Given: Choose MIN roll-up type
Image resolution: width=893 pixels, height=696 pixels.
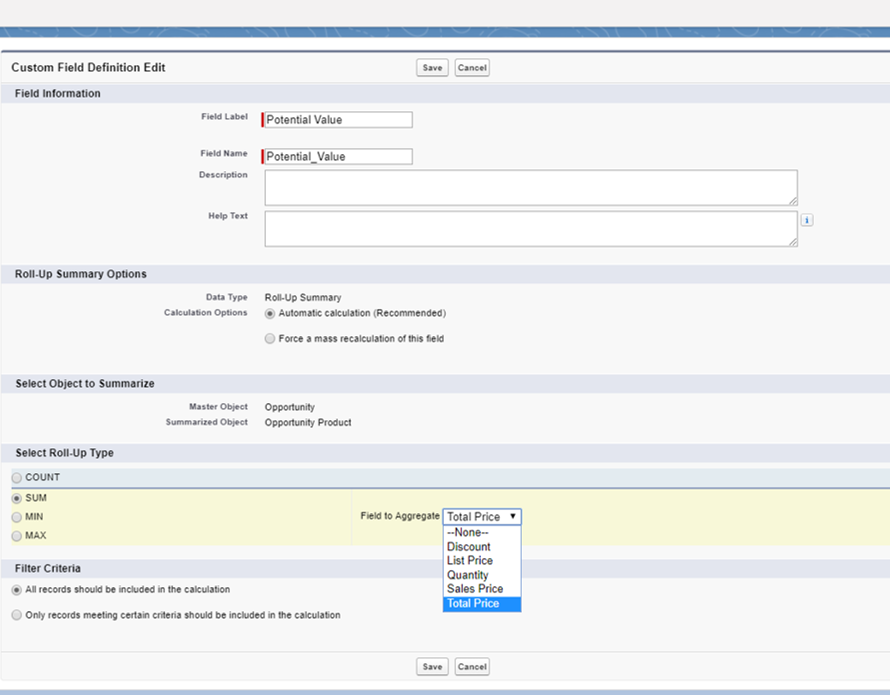Looking at the screenshot, I should tap(17, 517).
